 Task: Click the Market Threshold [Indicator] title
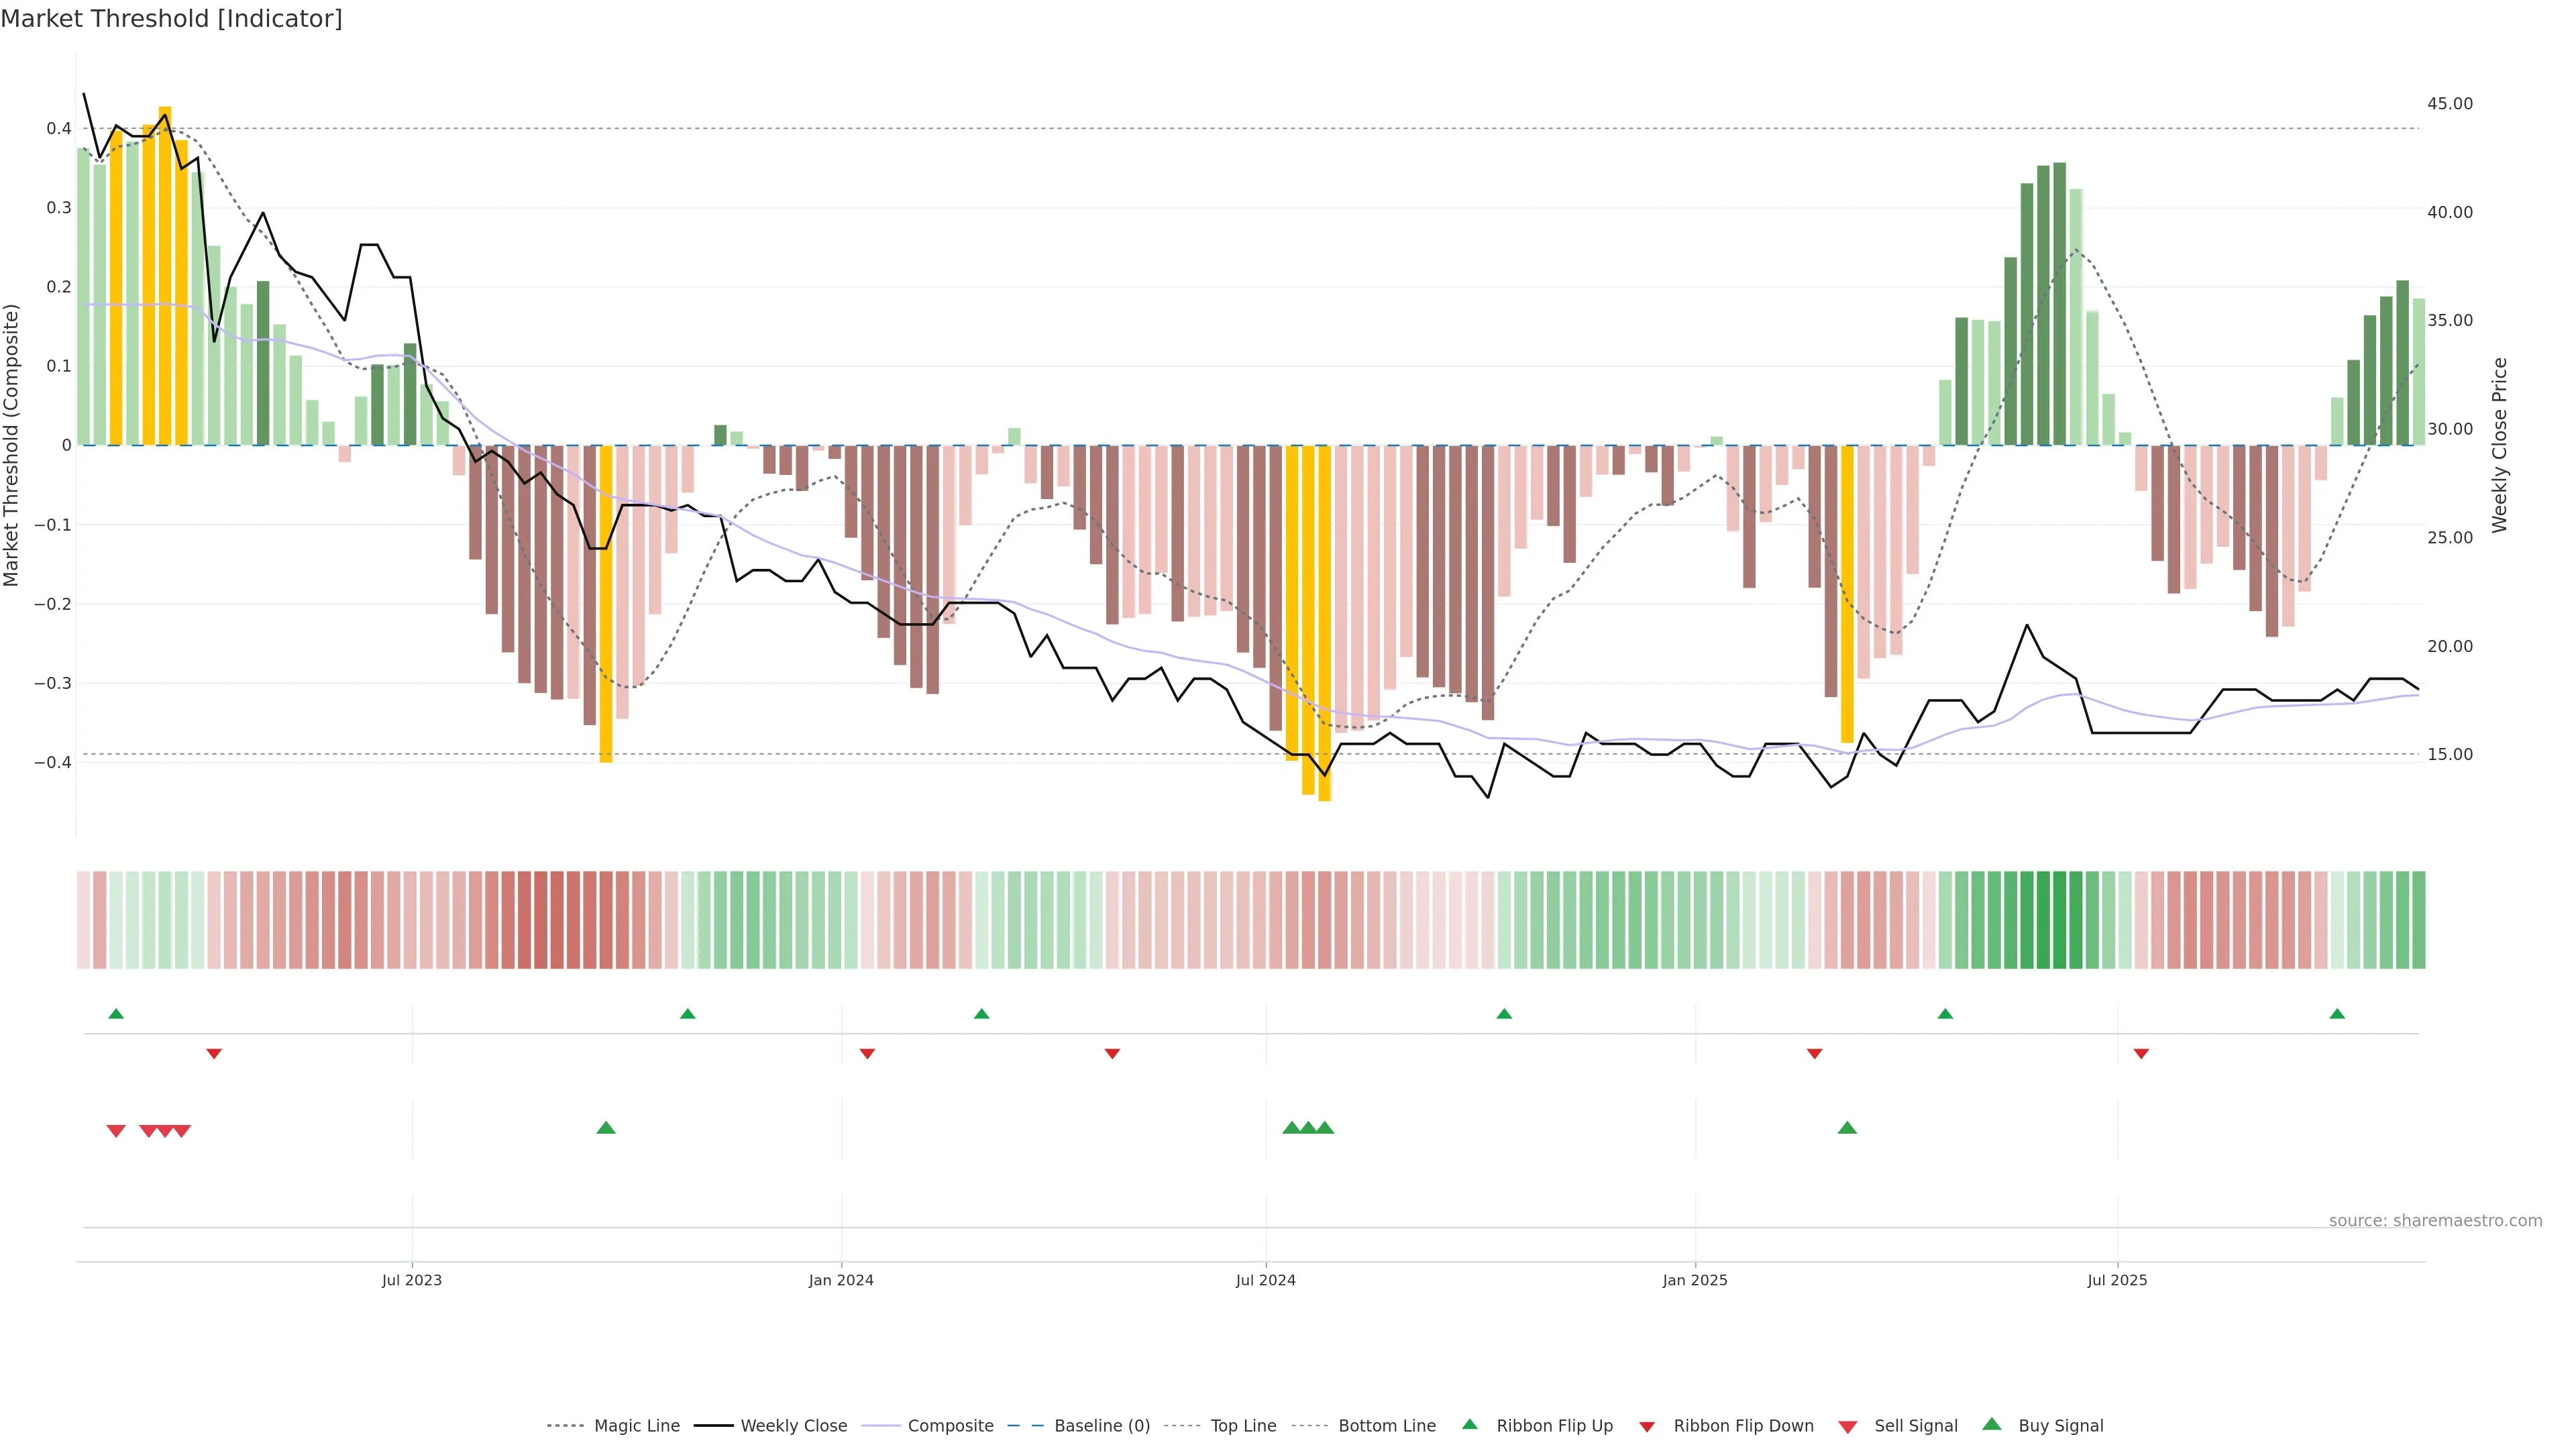coord(171,19)
